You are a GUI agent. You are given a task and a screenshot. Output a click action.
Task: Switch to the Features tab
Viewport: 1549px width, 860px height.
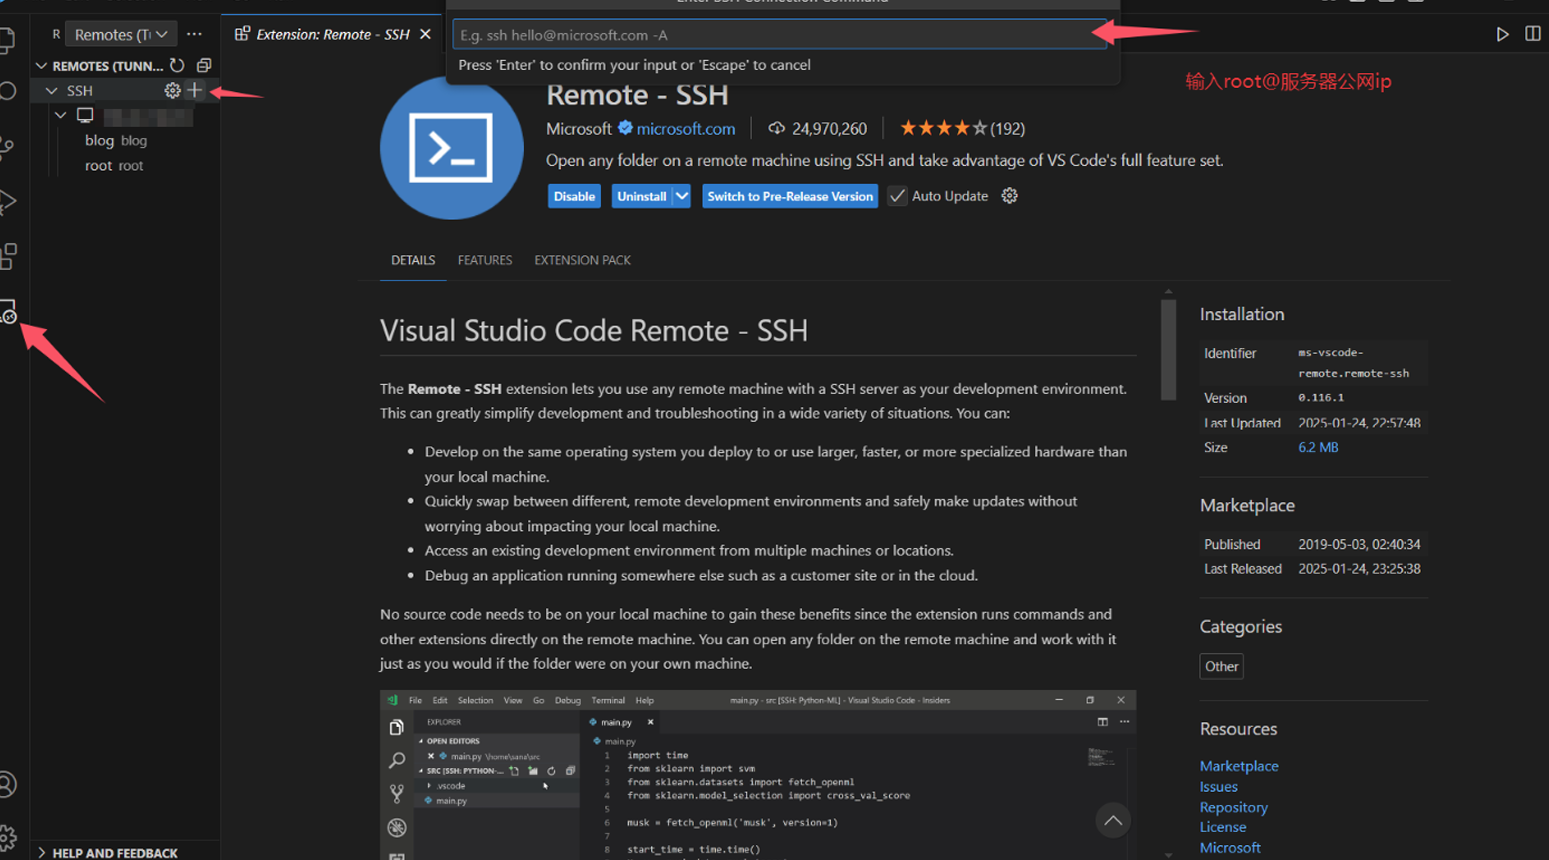coord(485,260)
